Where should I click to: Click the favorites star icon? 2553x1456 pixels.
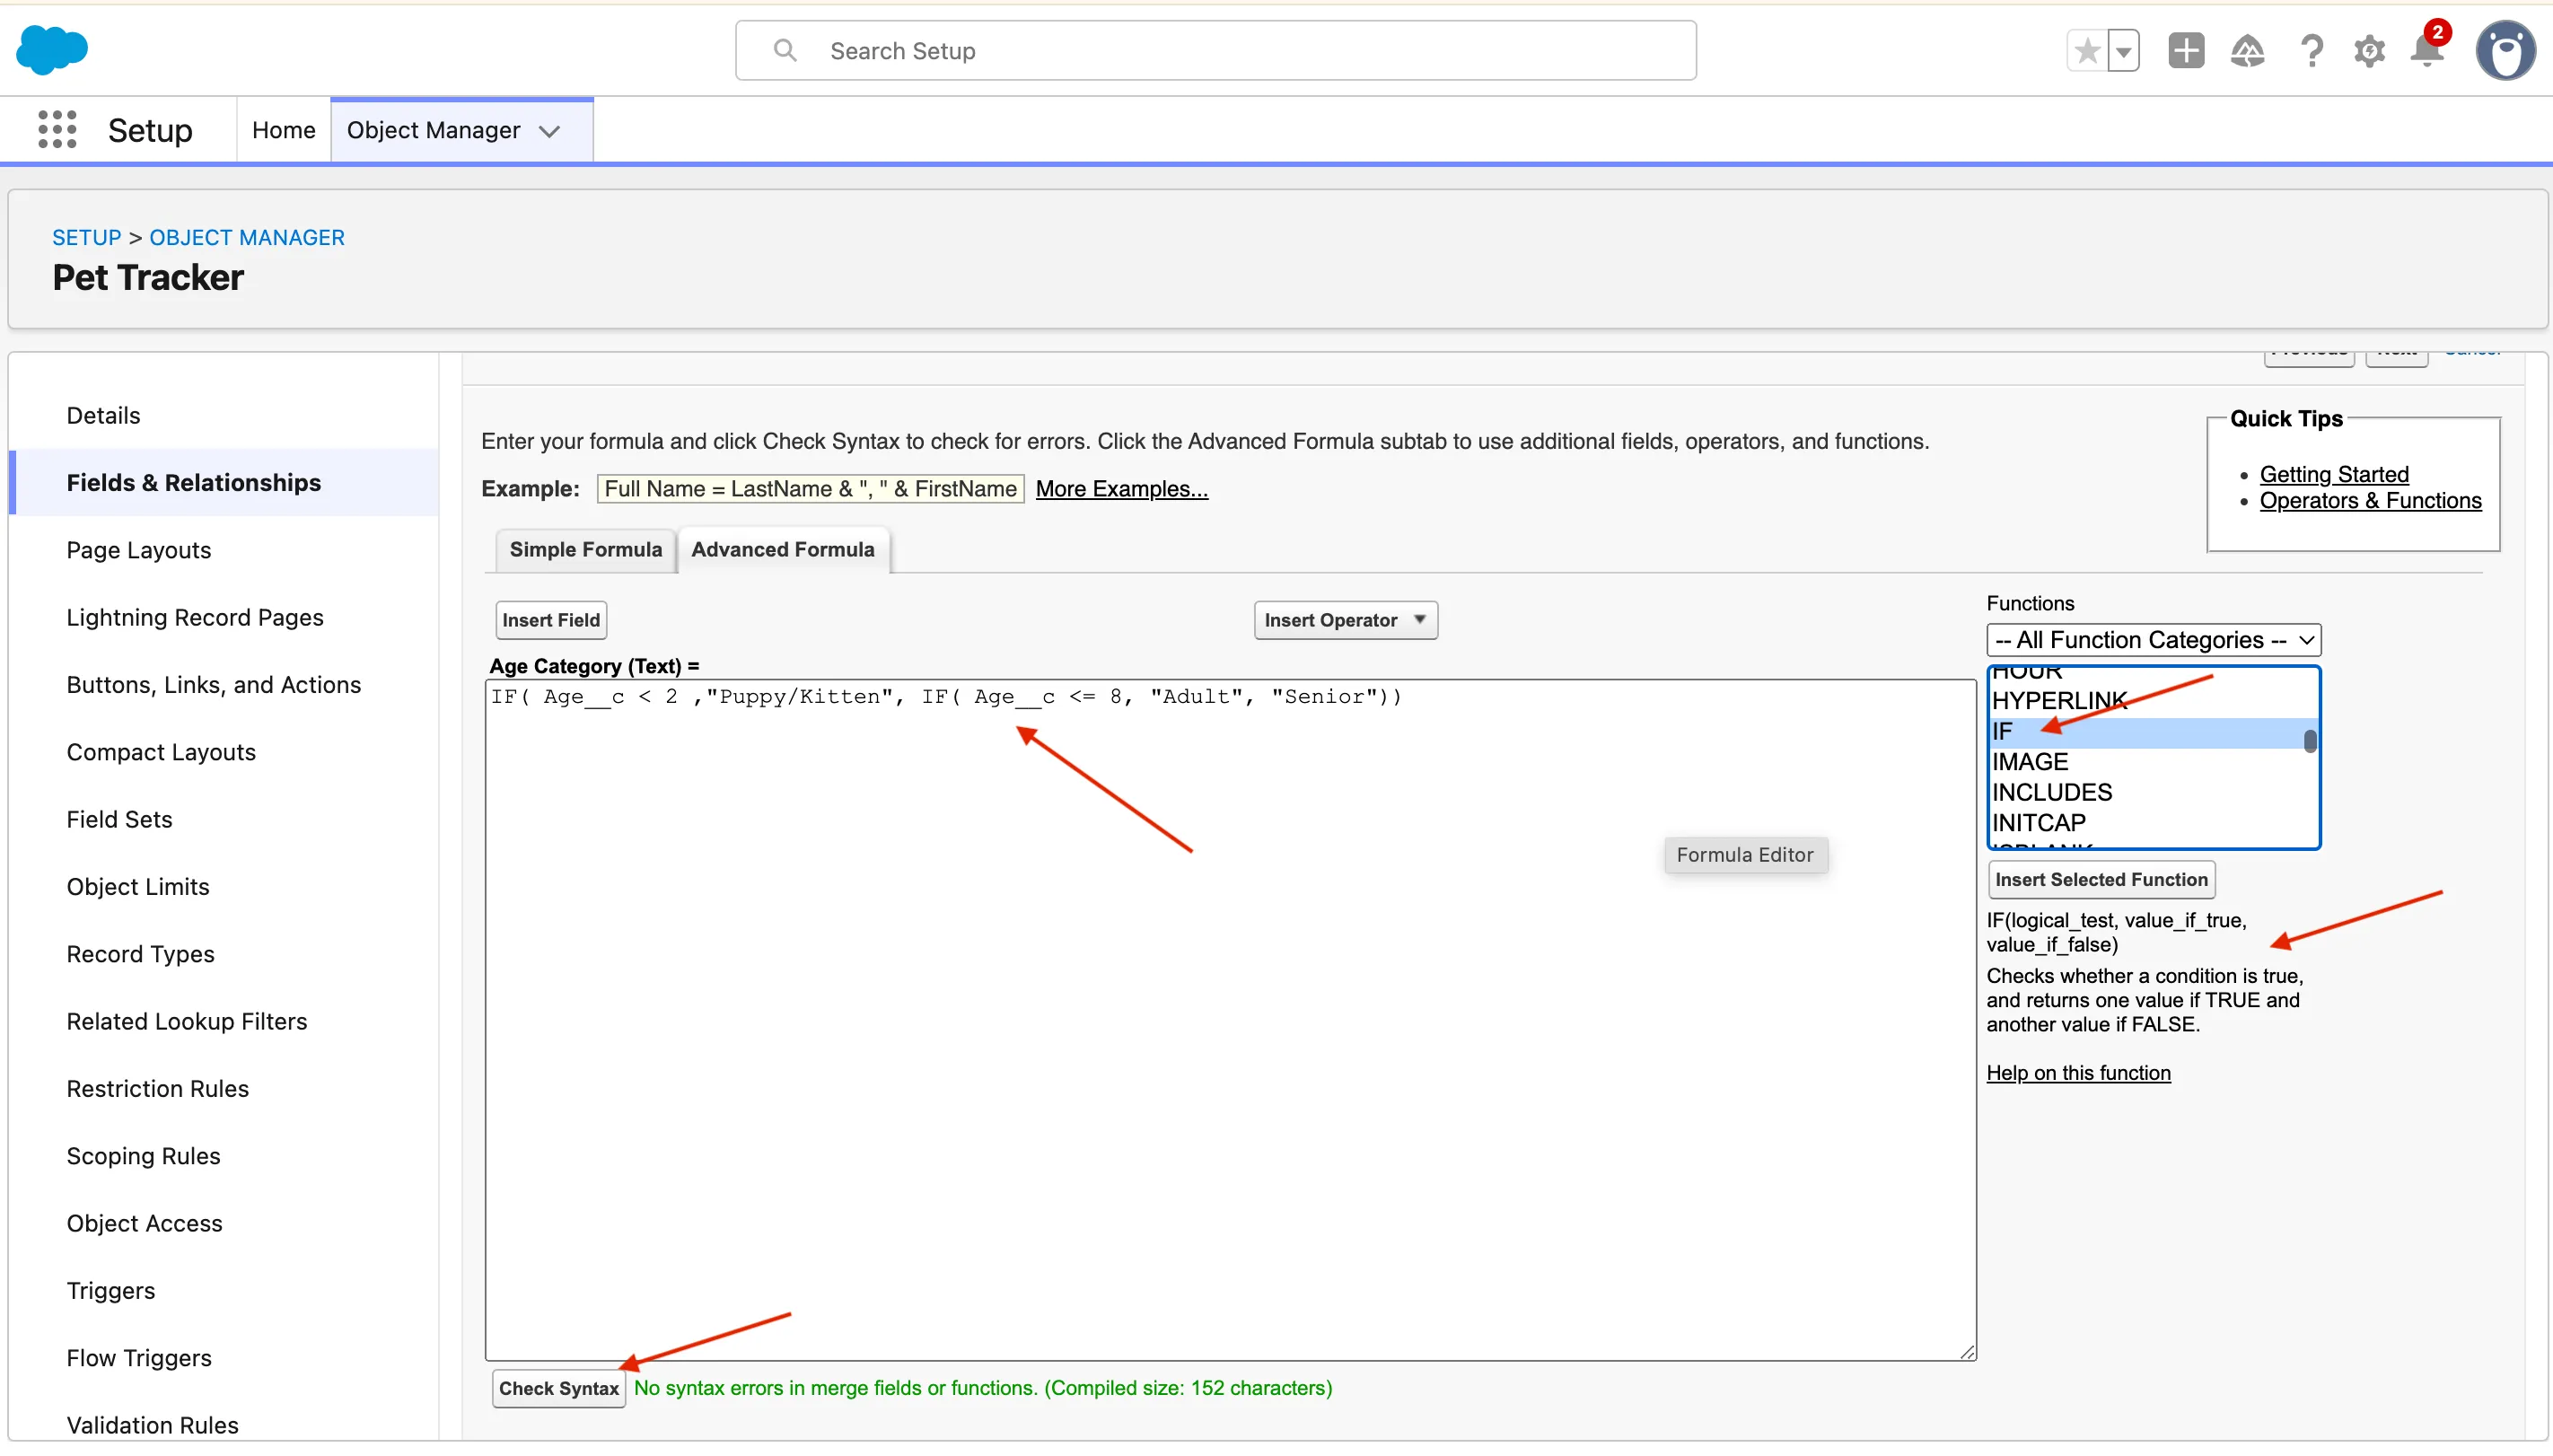[2086, 51]
